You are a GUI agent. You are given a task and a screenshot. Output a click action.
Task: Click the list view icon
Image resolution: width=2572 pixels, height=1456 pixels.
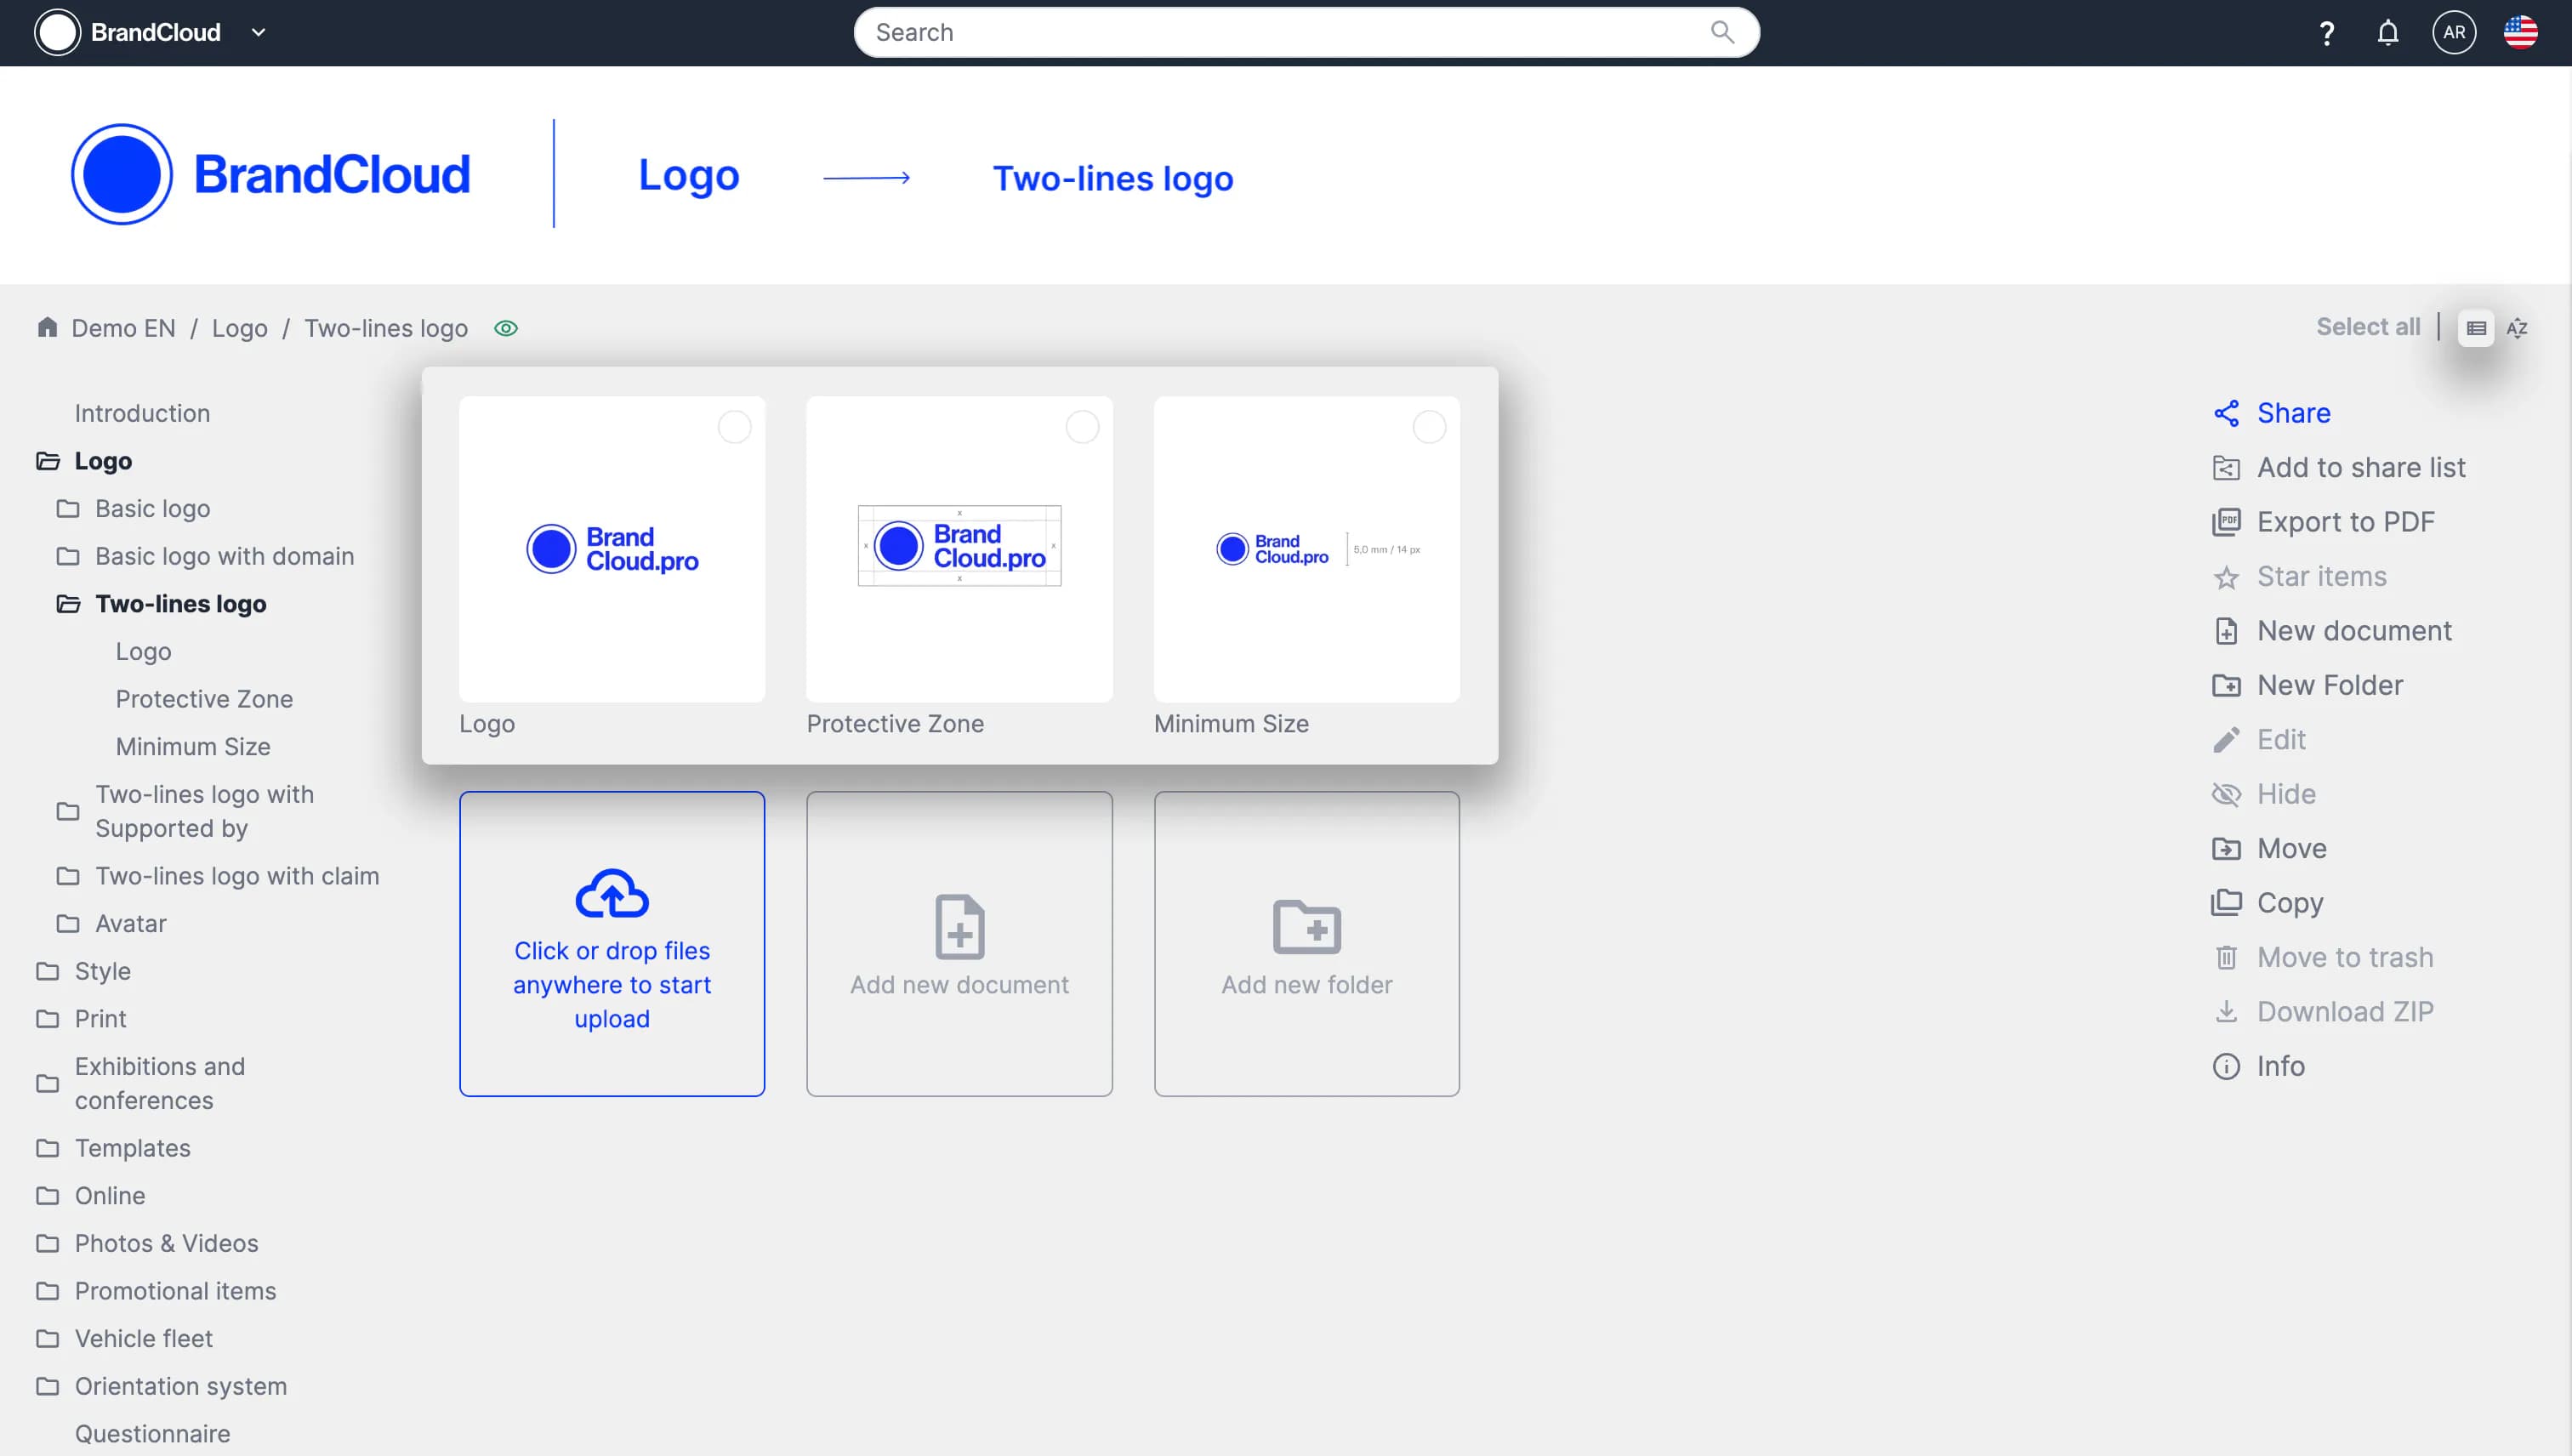click(x=2476, y=328)
